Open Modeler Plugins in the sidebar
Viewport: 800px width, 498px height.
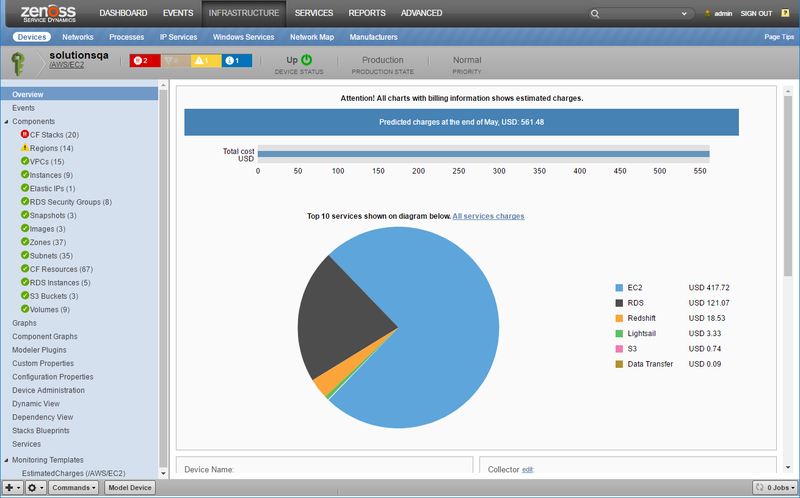[x=39, y=350]
